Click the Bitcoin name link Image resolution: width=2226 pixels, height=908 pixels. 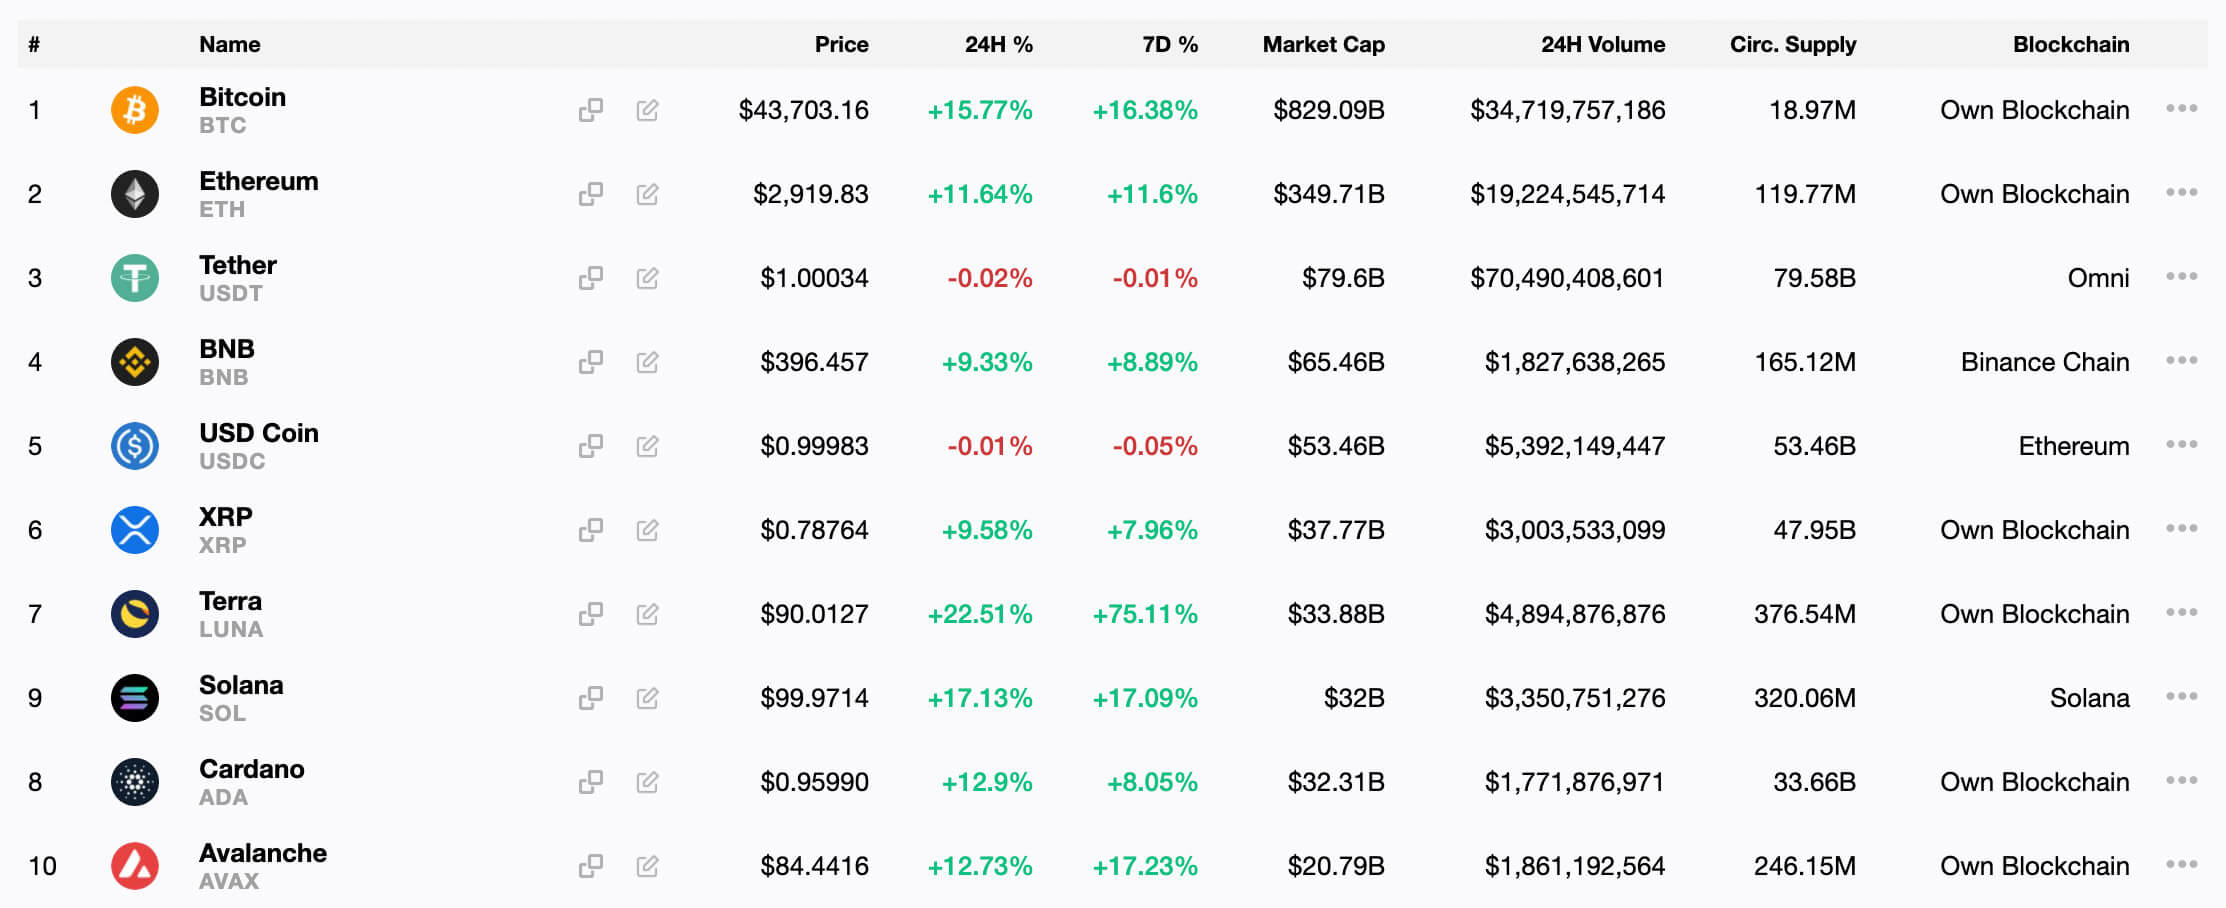[x=241, y=97]
